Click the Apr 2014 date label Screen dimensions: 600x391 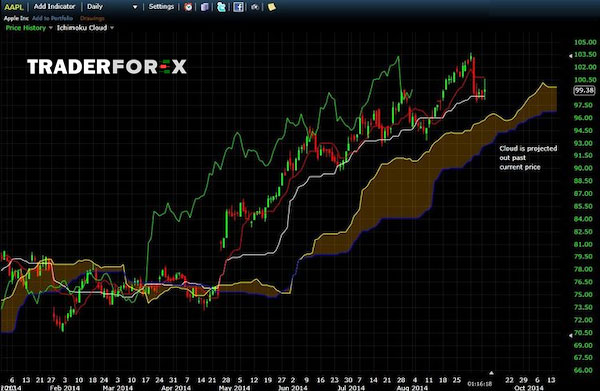click(x=176, y=388)
